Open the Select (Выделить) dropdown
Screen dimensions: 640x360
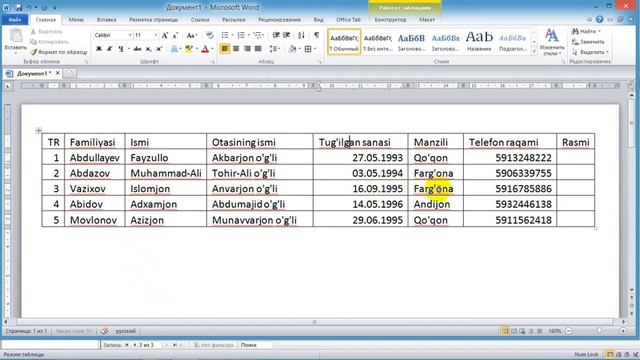590,52
